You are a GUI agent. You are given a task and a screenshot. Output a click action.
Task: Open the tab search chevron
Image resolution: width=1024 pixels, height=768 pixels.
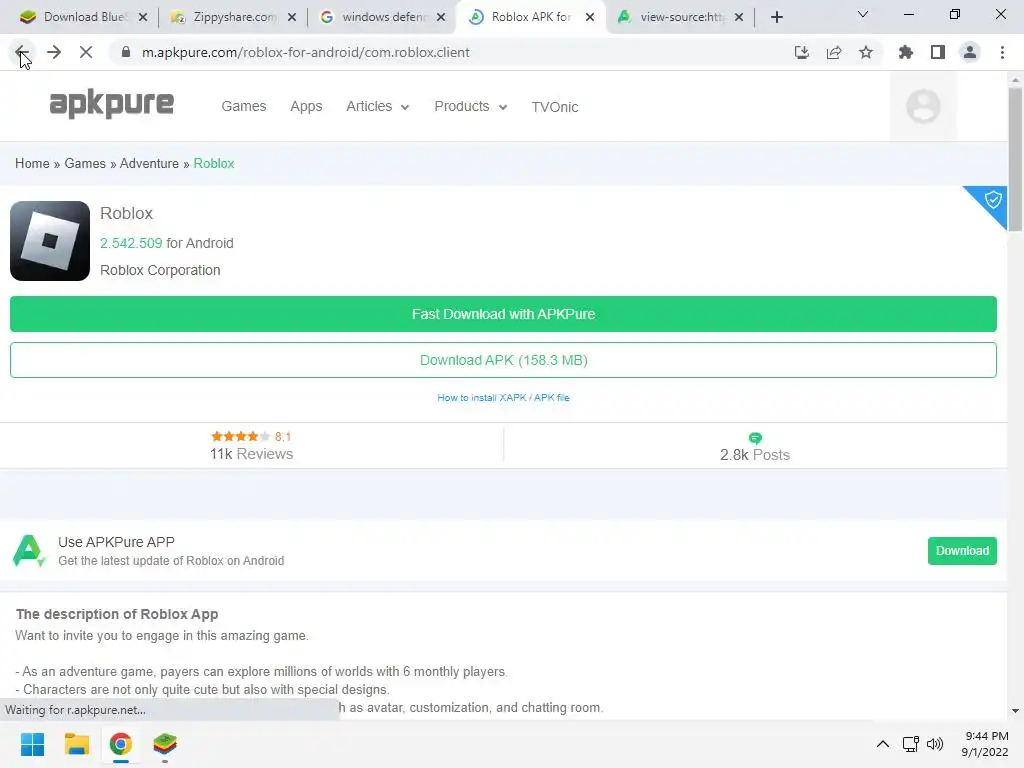[x=863, y=14]
